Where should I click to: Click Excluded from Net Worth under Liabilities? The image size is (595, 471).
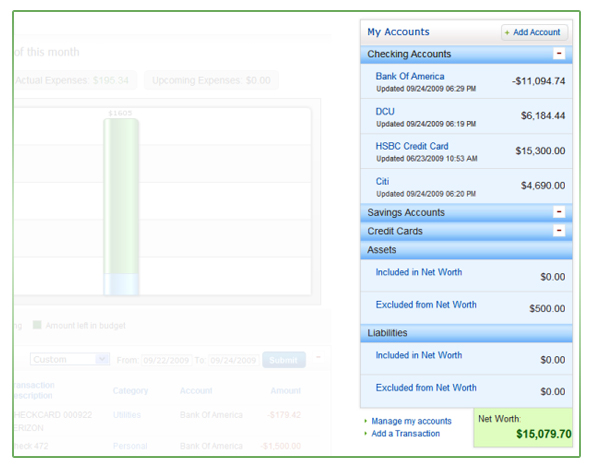point(426,388)
